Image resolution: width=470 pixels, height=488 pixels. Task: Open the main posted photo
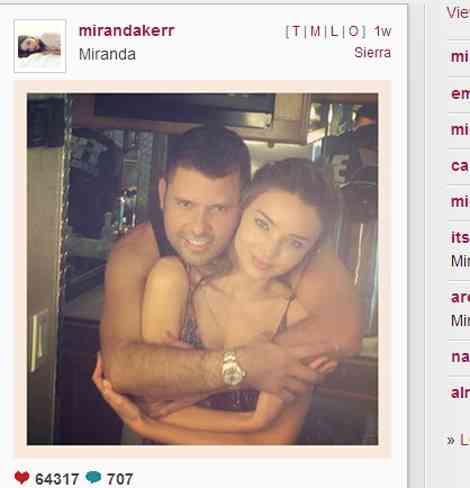[203, 269]
